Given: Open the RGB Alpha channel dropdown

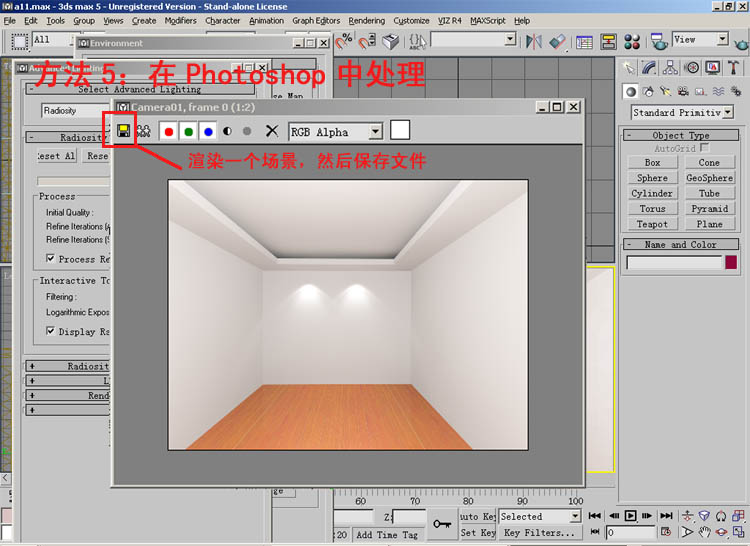Looking at the screenshot, I should tap(376, 131).
